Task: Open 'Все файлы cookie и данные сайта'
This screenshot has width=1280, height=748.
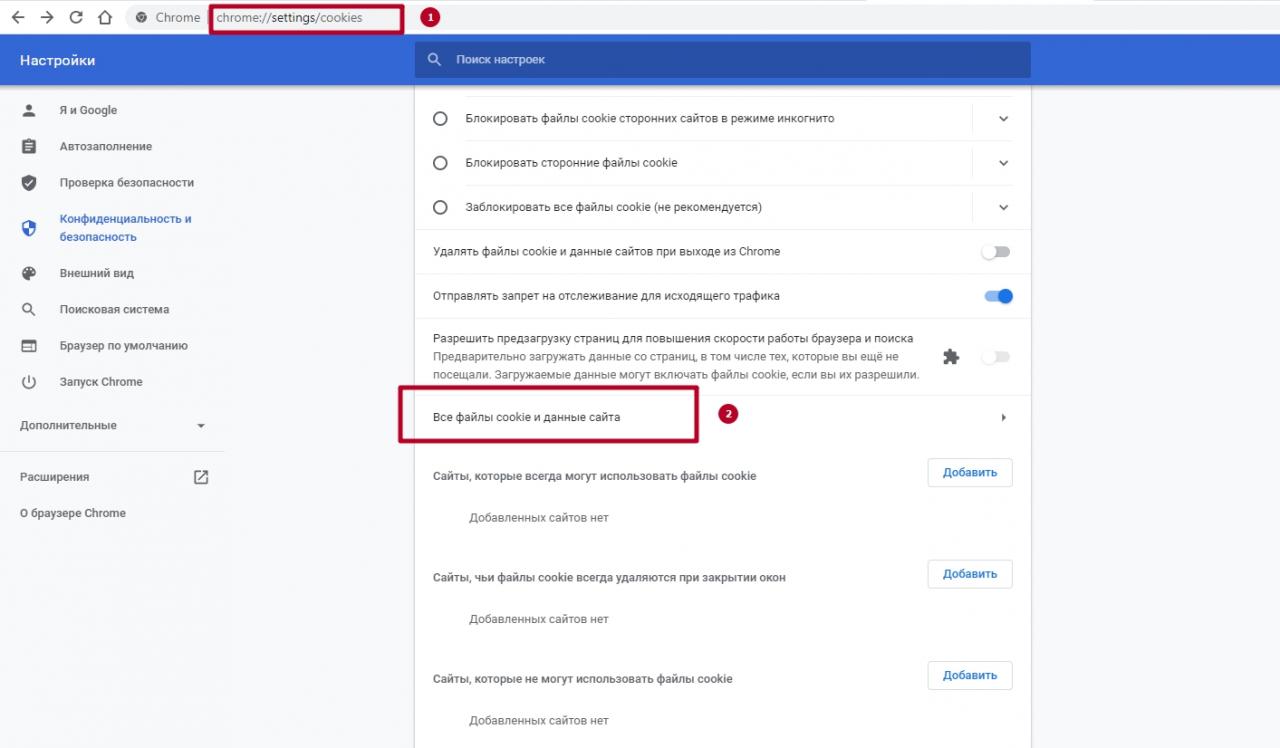Action: pyautogui.click(x=550, y=417)
